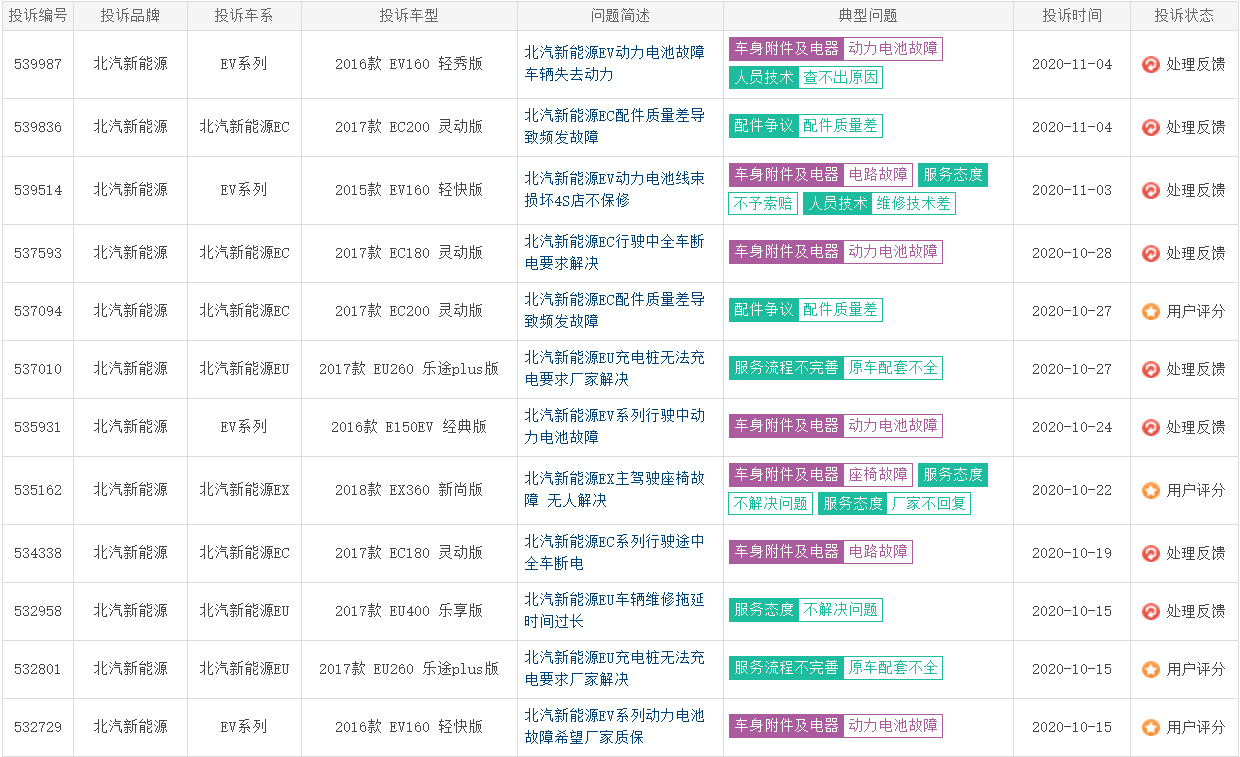Click status icon for complaint 539987

pyautogui.click(x=1151, y=64)
